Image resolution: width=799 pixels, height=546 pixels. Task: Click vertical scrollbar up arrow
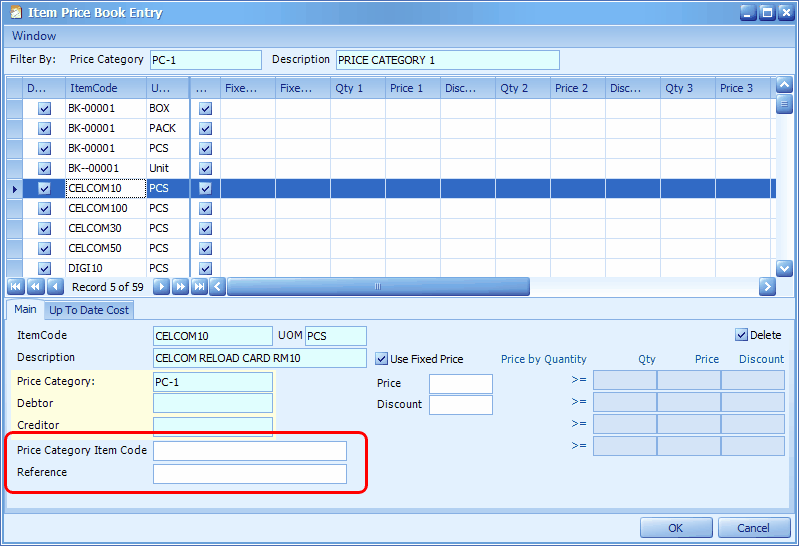(x=784, y=85)
